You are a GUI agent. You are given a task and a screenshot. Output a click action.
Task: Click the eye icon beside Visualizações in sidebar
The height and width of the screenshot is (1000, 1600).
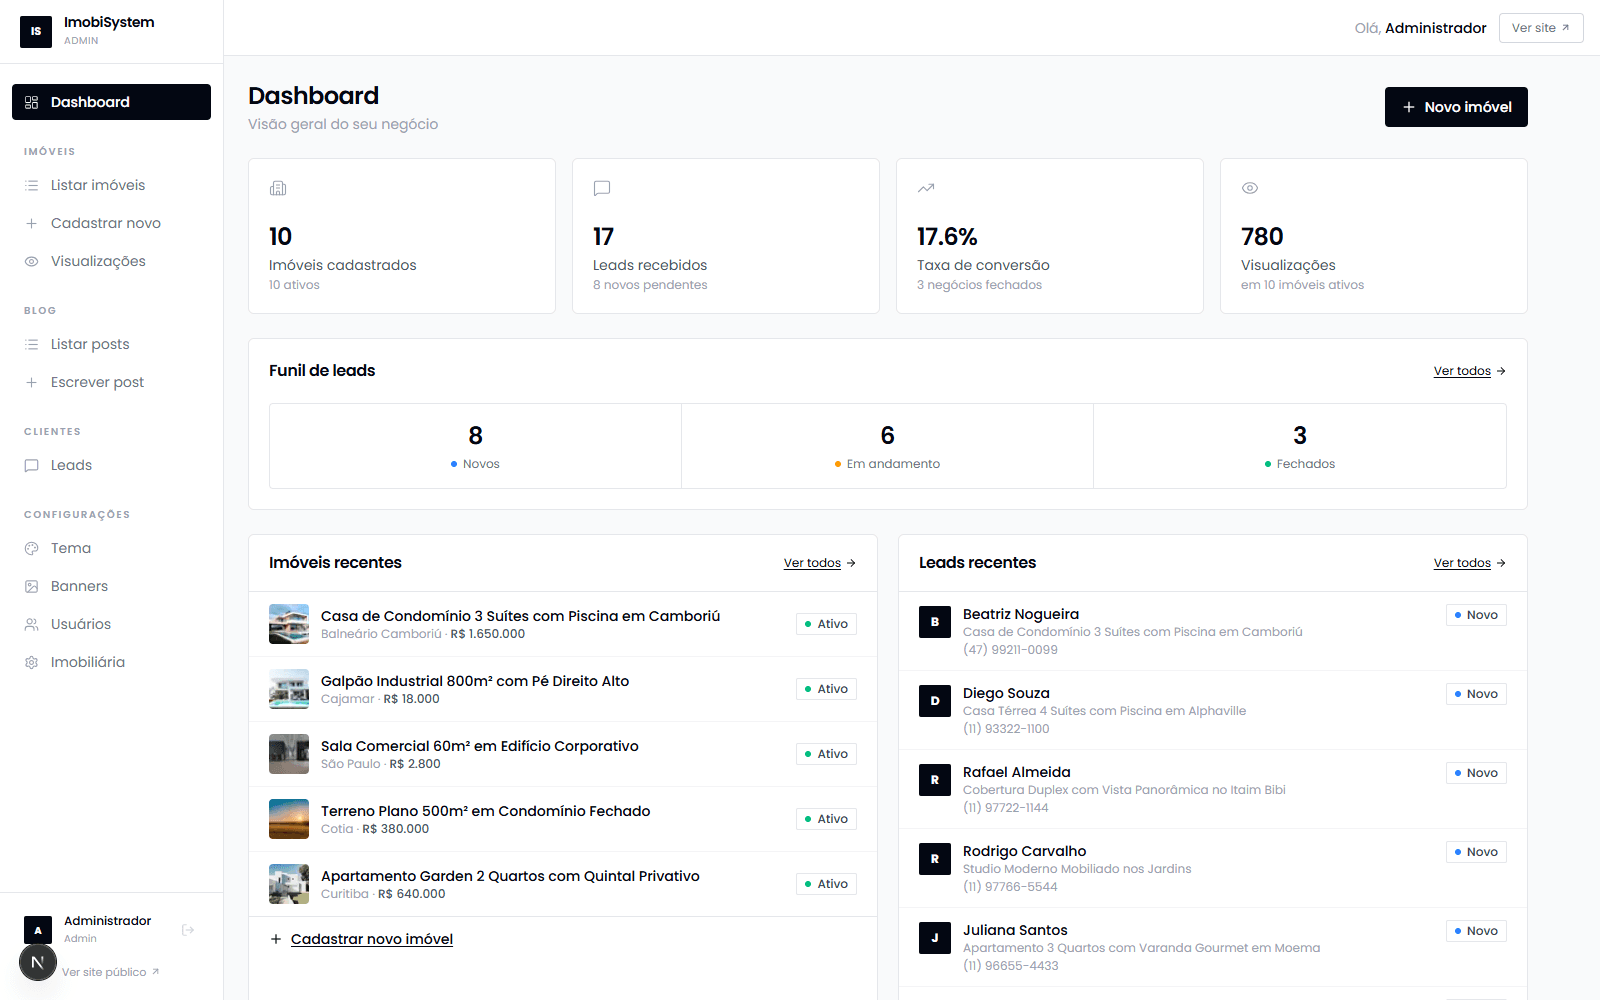tap(32, 261)
